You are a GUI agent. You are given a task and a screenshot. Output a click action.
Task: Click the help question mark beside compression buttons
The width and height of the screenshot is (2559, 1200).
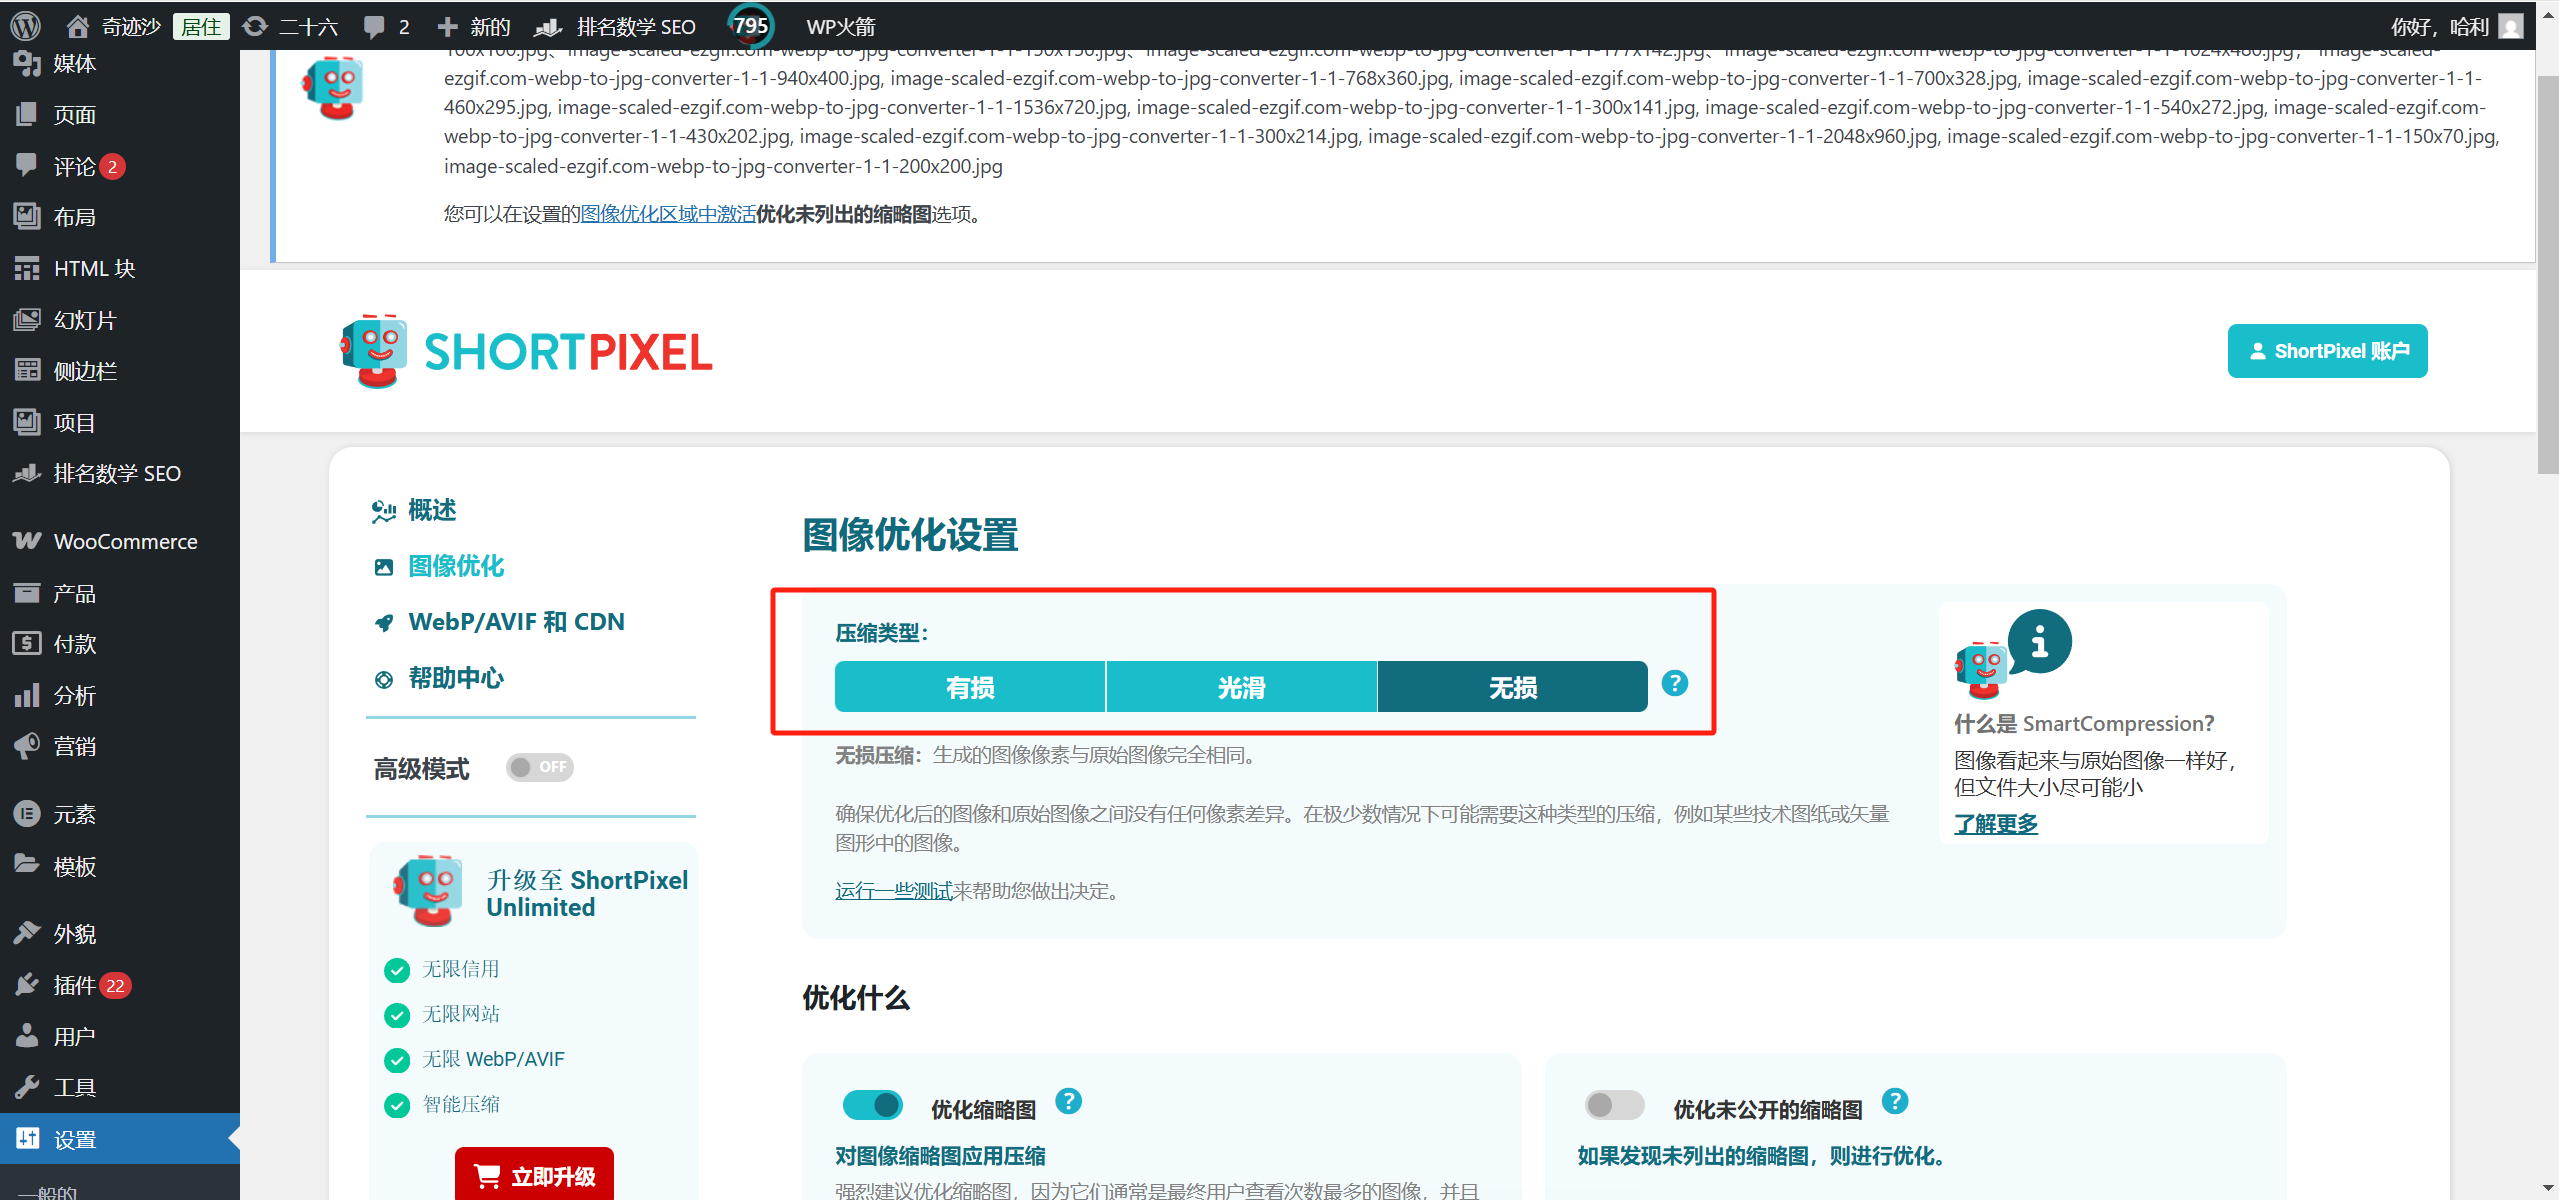[x=1674, y=683]
